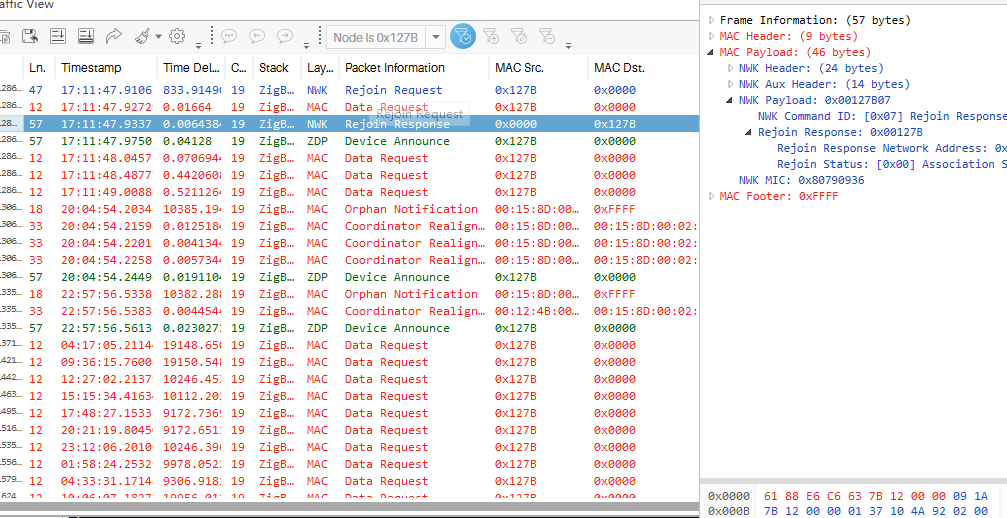Click the horizontal scrollbar under packet list

coord(349,507)
